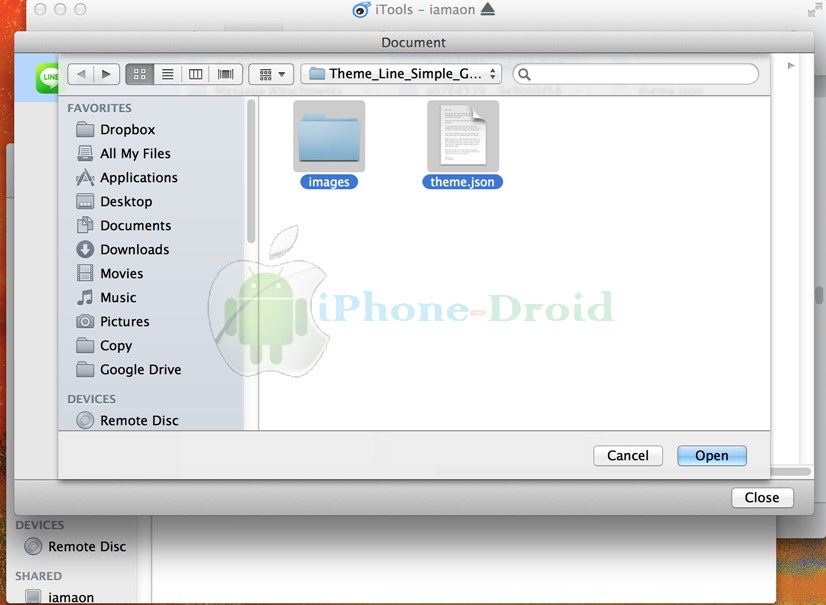Go to Applications in sidebar
Viewport: 826px width, 605px height.
(x=138, y=177)
